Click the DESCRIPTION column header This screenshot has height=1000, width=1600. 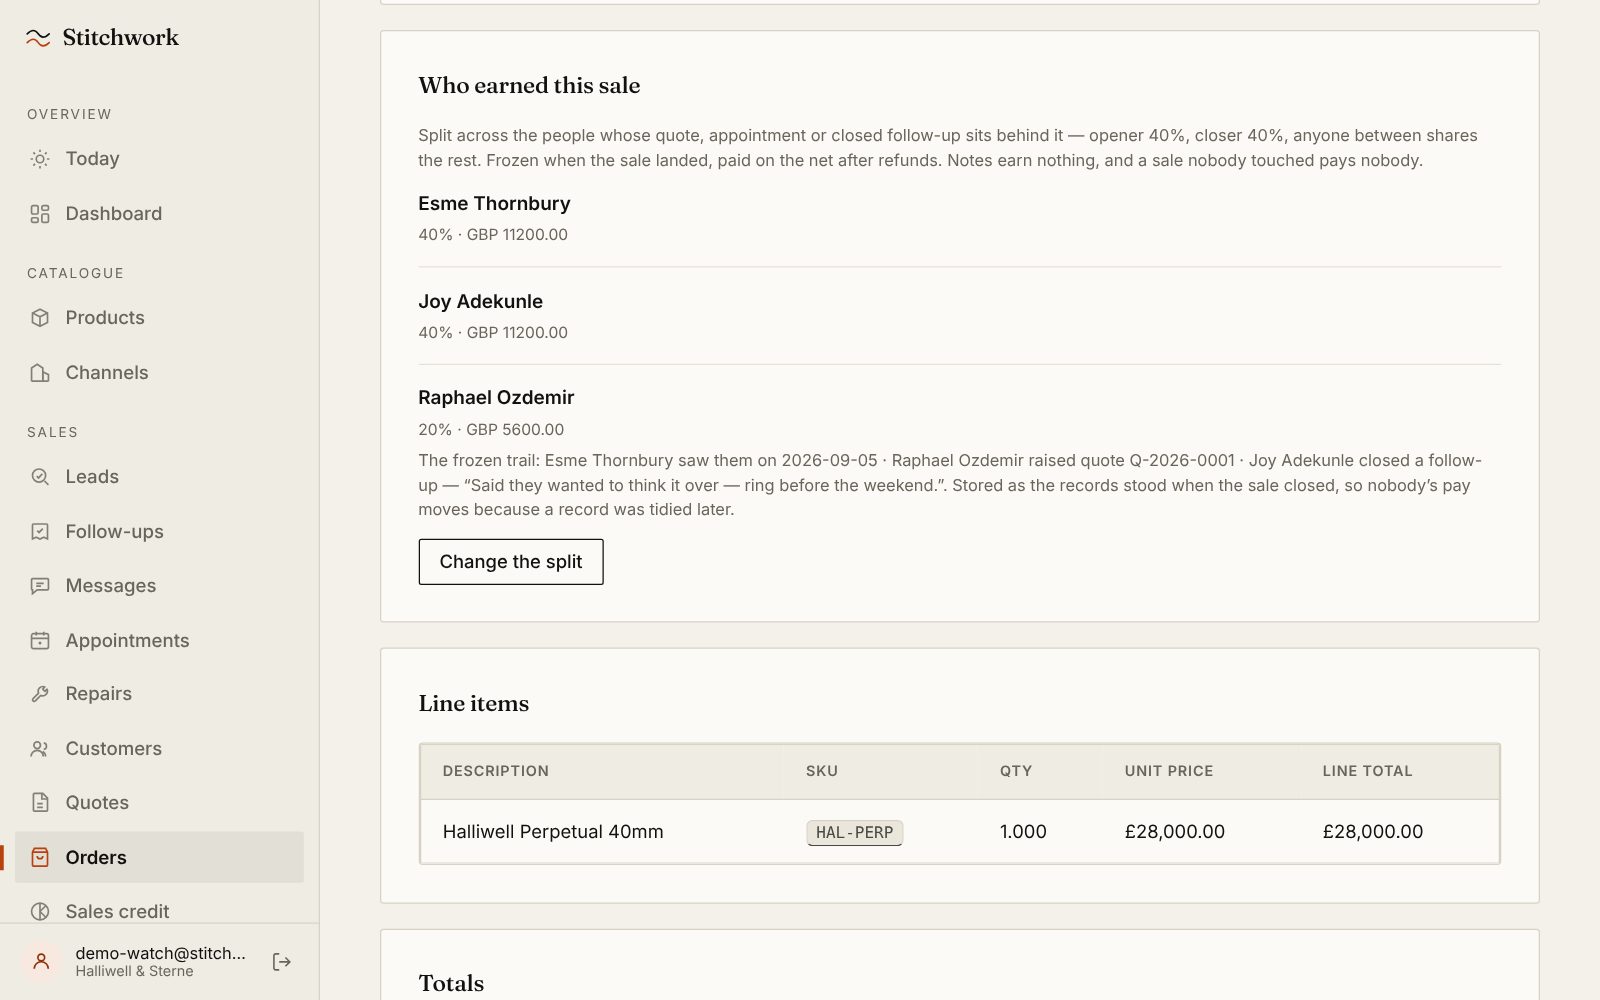pos(496,771)
